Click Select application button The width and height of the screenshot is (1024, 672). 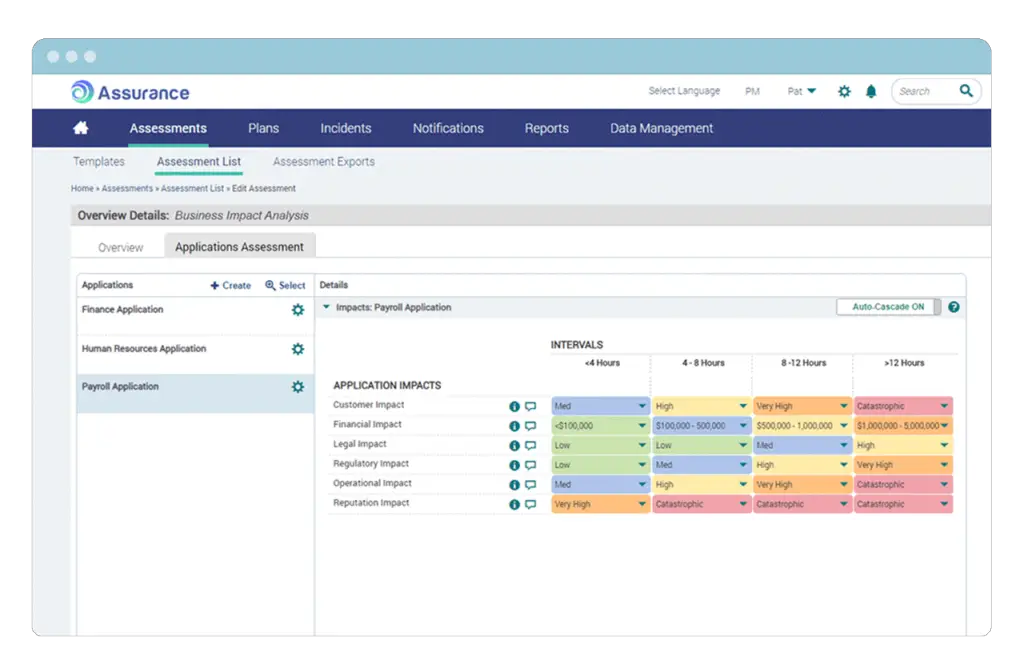point(285,285)
